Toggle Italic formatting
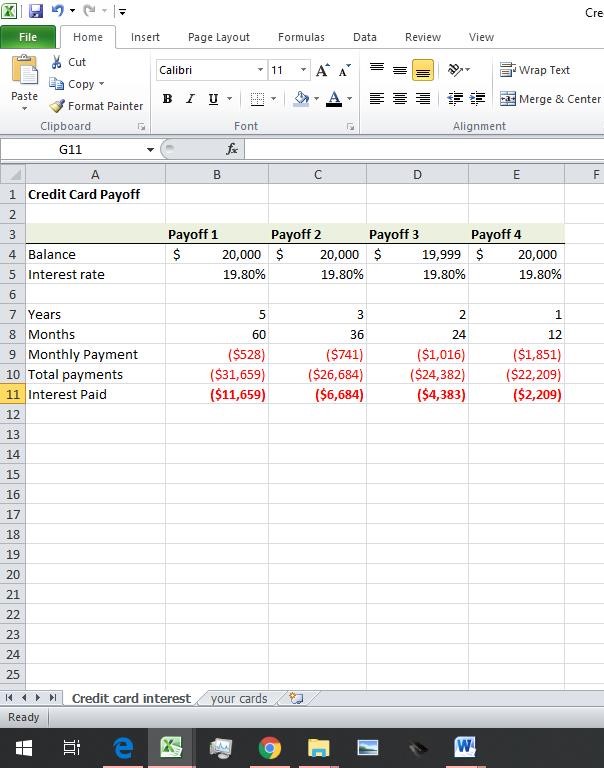The width and height of the screenshot is (604, 768). click(190, 99)
